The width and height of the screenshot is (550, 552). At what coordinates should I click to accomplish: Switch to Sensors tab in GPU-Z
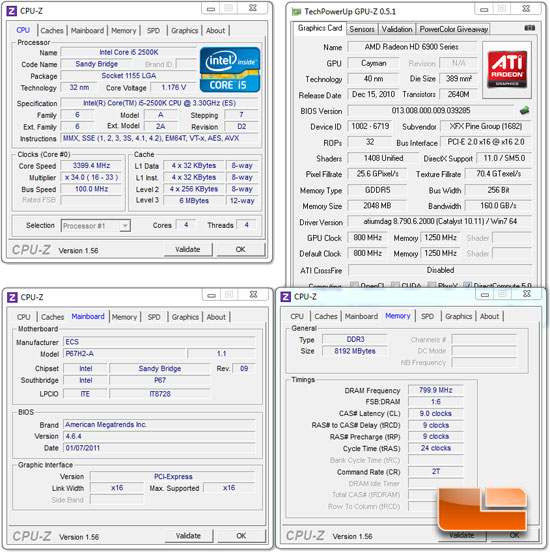click(362, 29)
